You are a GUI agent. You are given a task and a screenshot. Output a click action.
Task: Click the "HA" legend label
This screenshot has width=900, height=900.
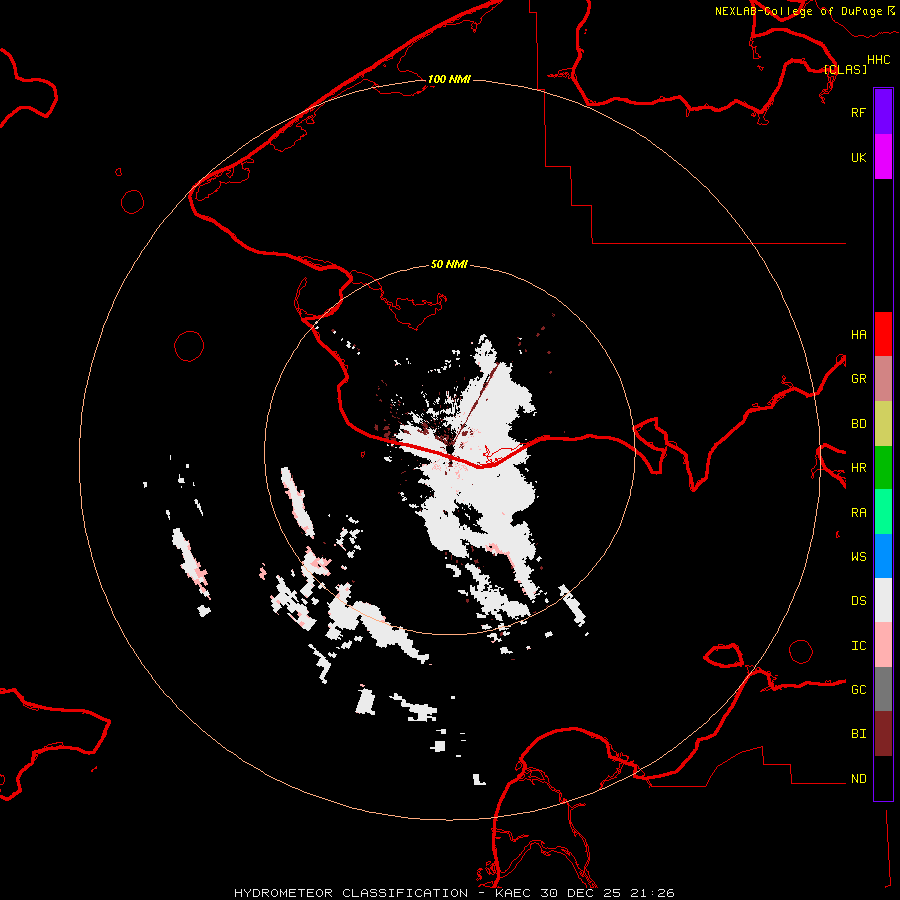click(x=858, y=334)
